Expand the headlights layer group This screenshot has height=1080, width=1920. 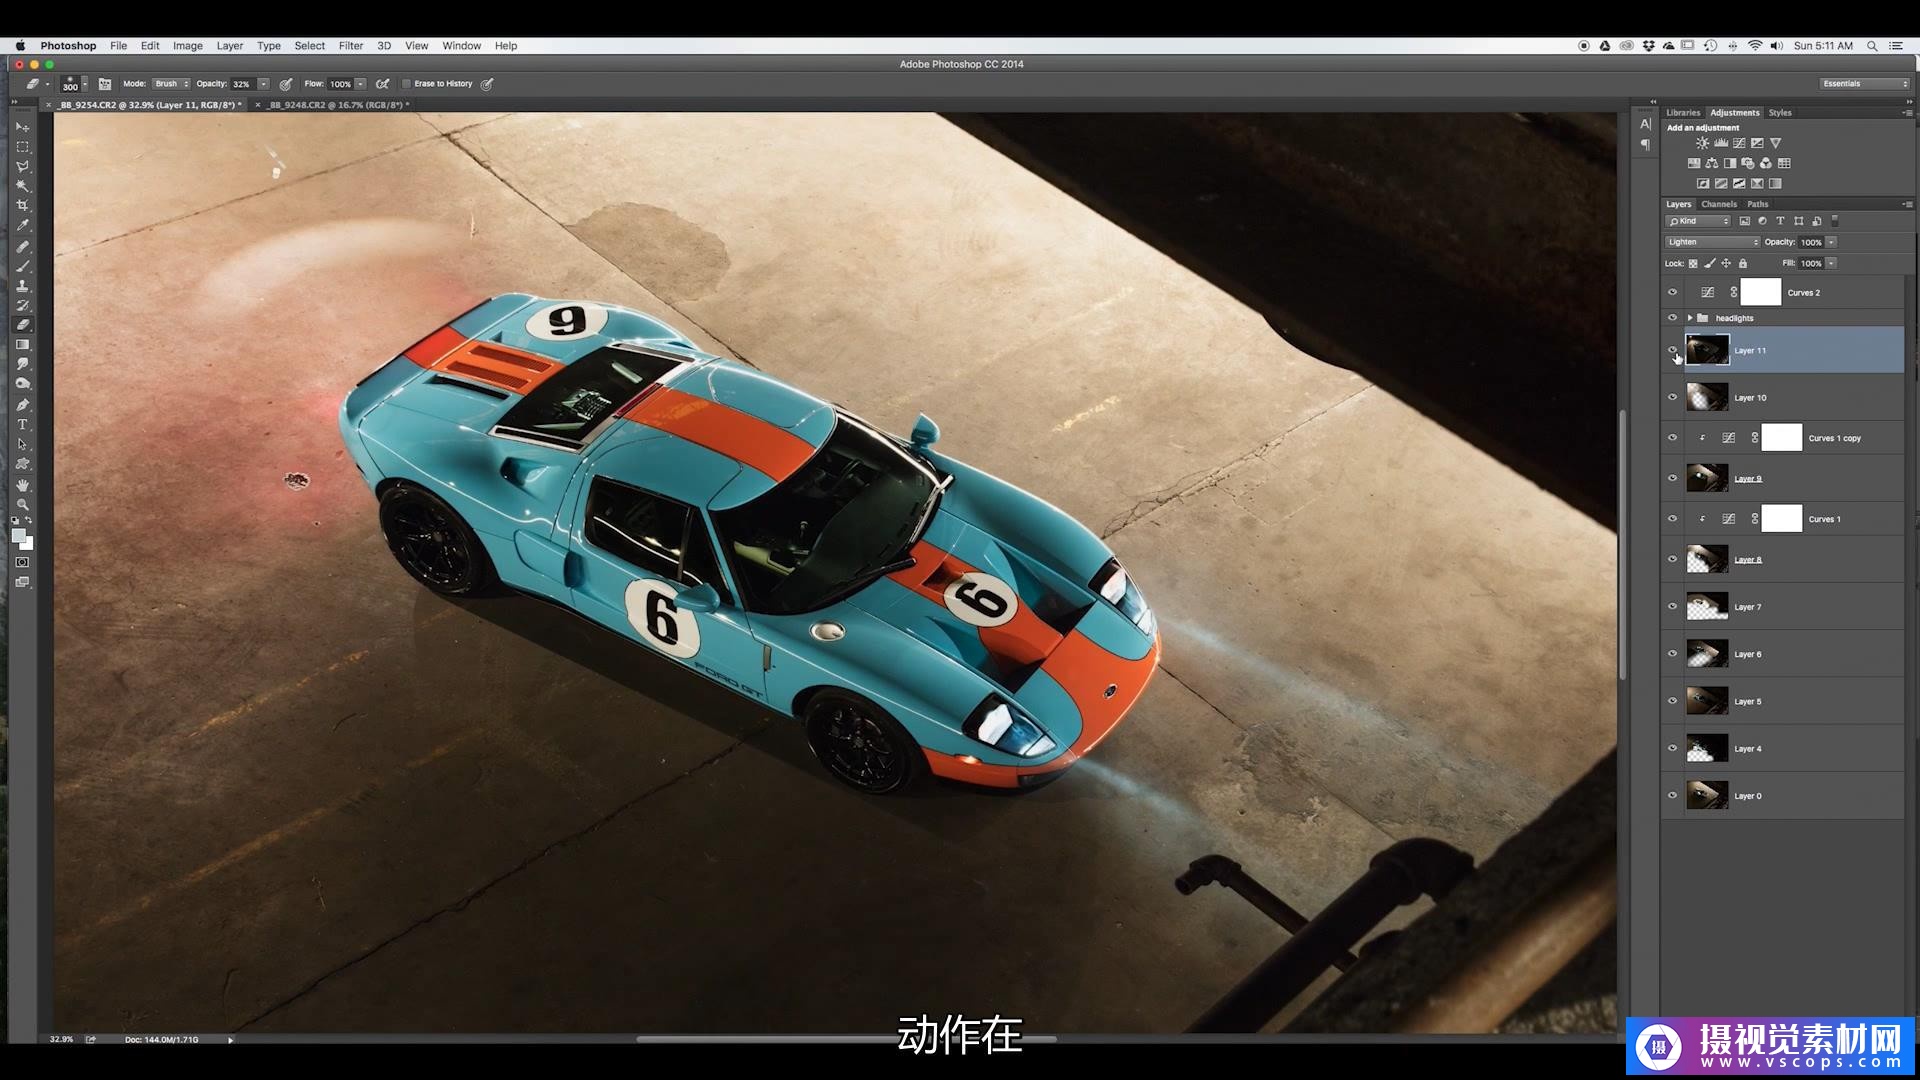tap(1689, 318)
